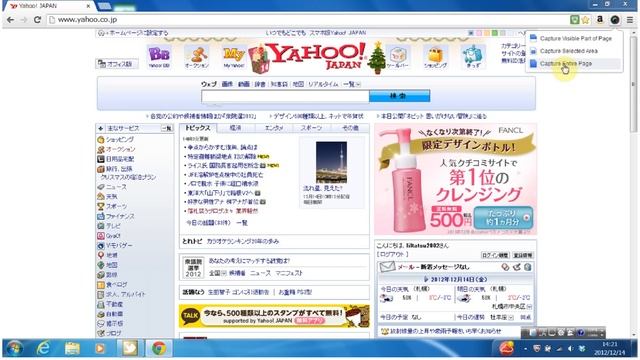Expand the 一覧 dropdown above the search box
This screenshot has width=640, height=360.
(x=351, y=84)
